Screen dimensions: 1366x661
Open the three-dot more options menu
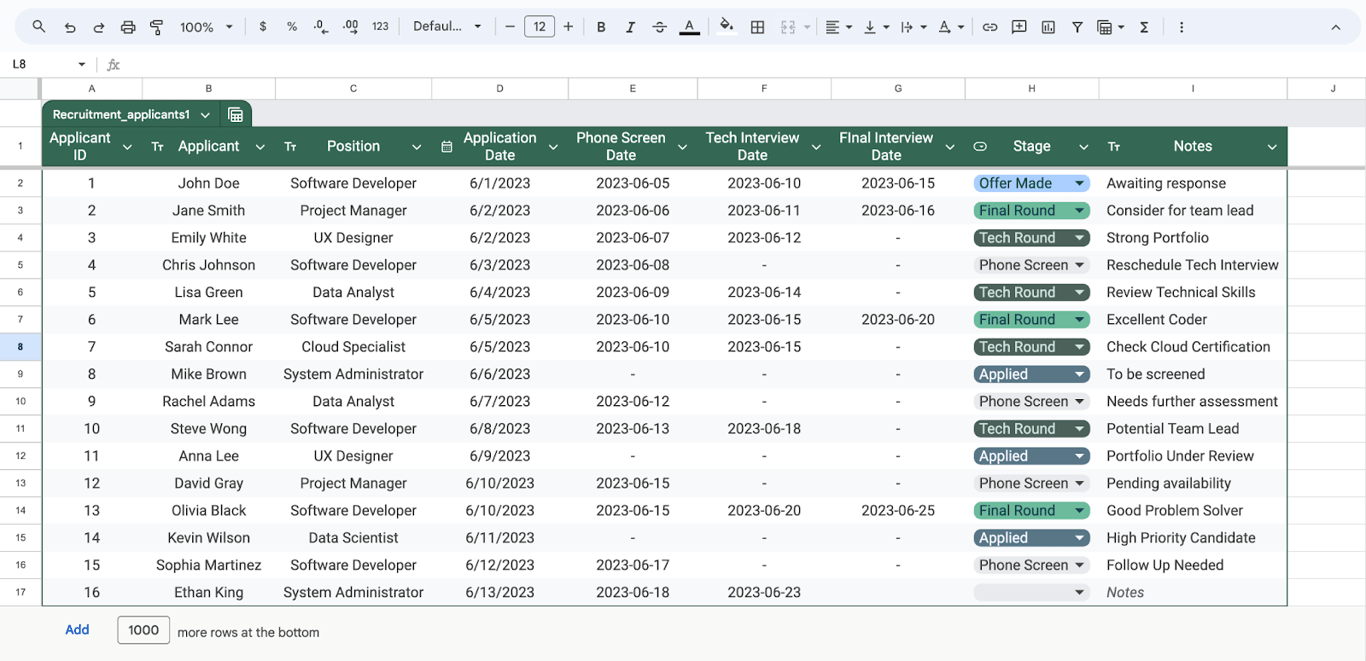click(x=1181, y=27)
